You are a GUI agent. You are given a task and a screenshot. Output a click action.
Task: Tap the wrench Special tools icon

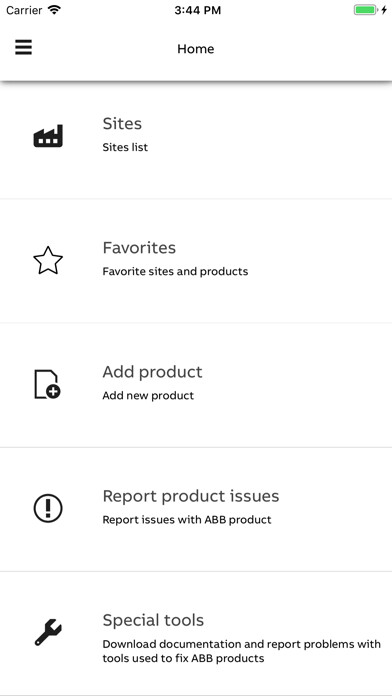[48, 633]
